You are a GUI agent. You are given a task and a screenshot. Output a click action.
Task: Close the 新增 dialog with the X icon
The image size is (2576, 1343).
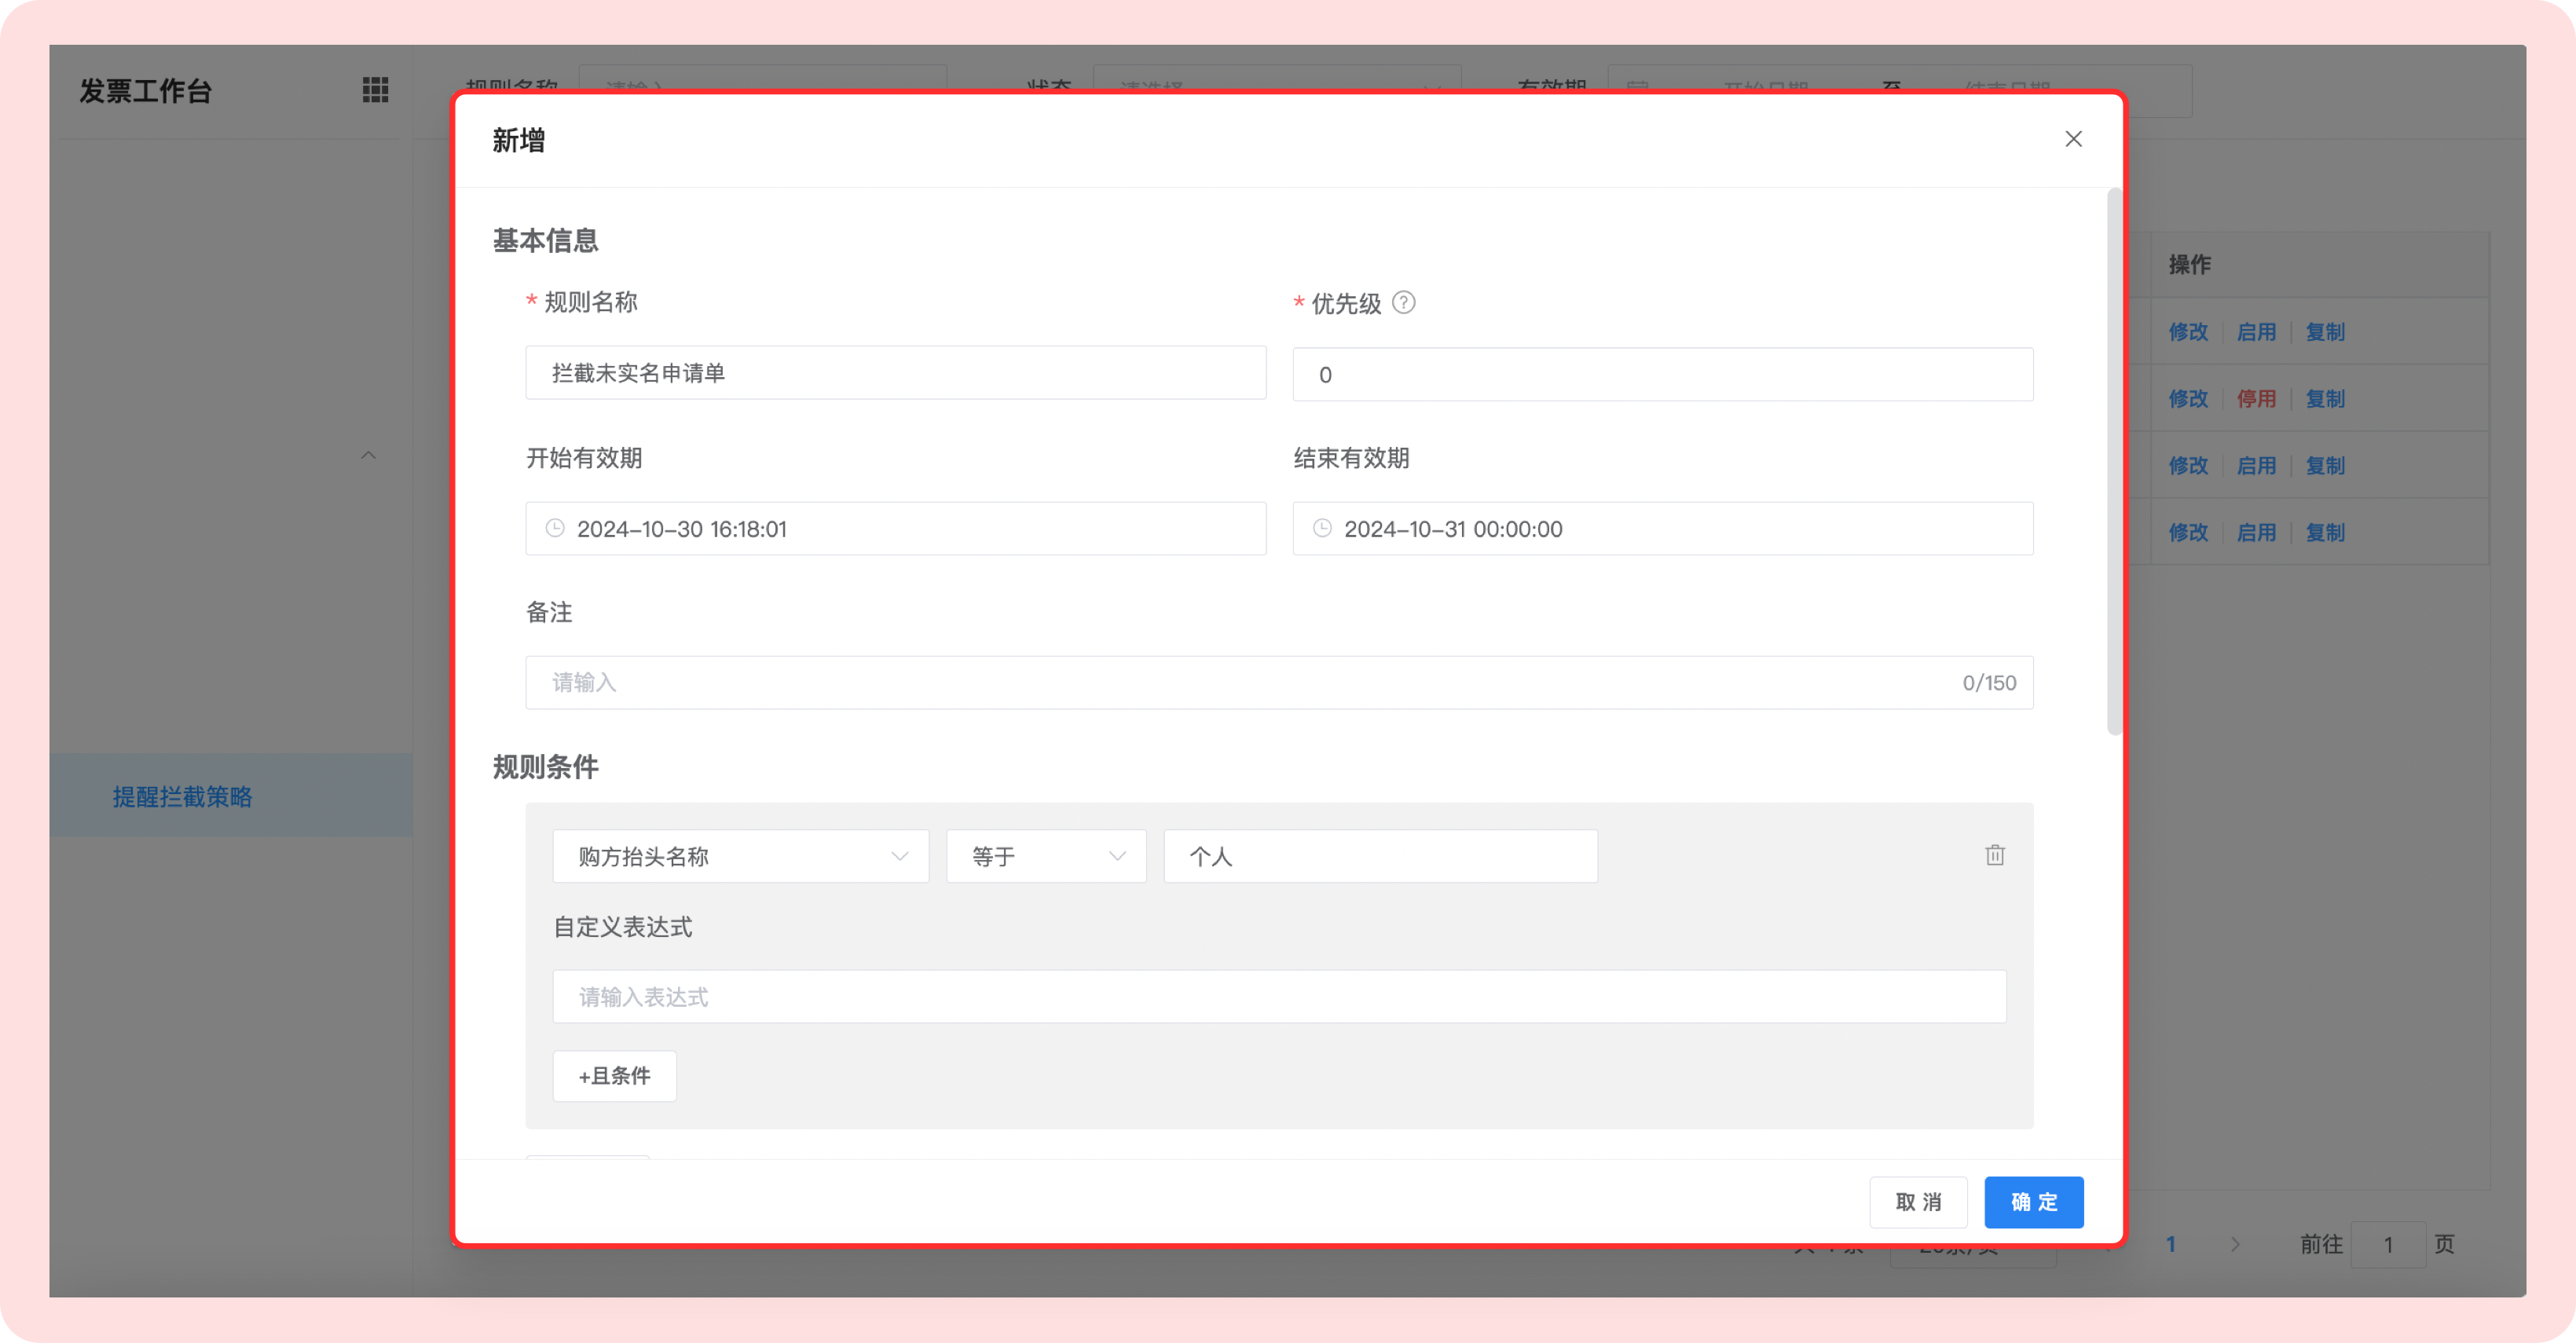(x=2073, y=139)
